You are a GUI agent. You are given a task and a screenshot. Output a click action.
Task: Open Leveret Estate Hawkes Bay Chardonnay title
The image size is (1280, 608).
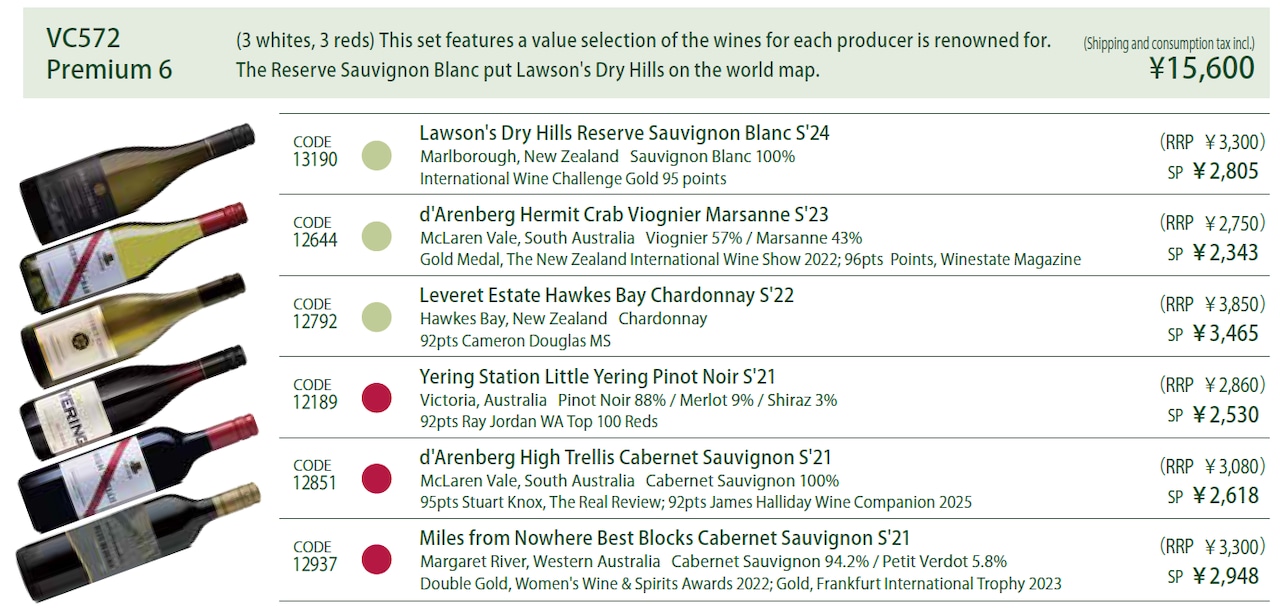click(x=607, y=296)
